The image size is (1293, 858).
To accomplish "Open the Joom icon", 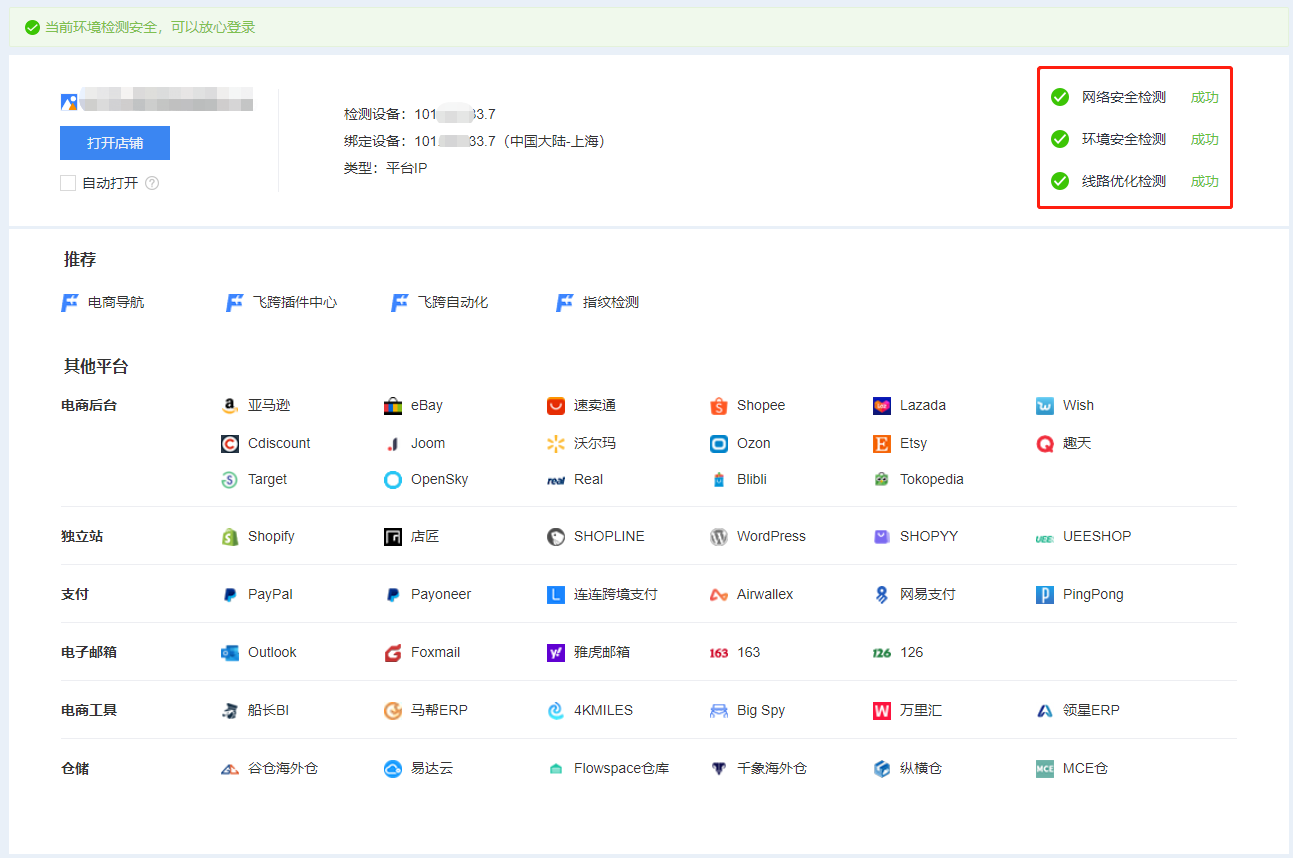I will (393, 443).
